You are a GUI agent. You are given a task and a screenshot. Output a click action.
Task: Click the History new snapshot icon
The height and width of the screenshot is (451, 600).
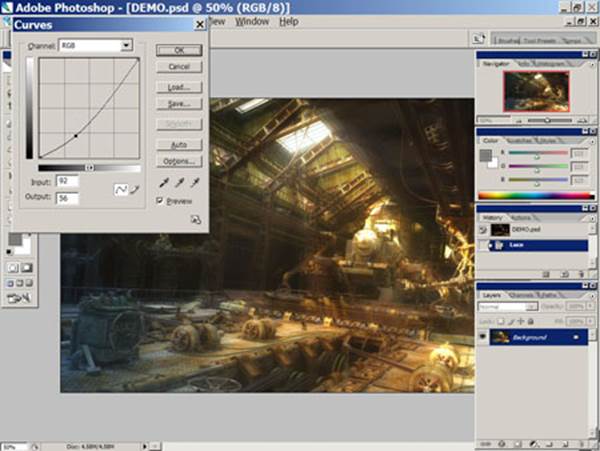click(546, 274)
